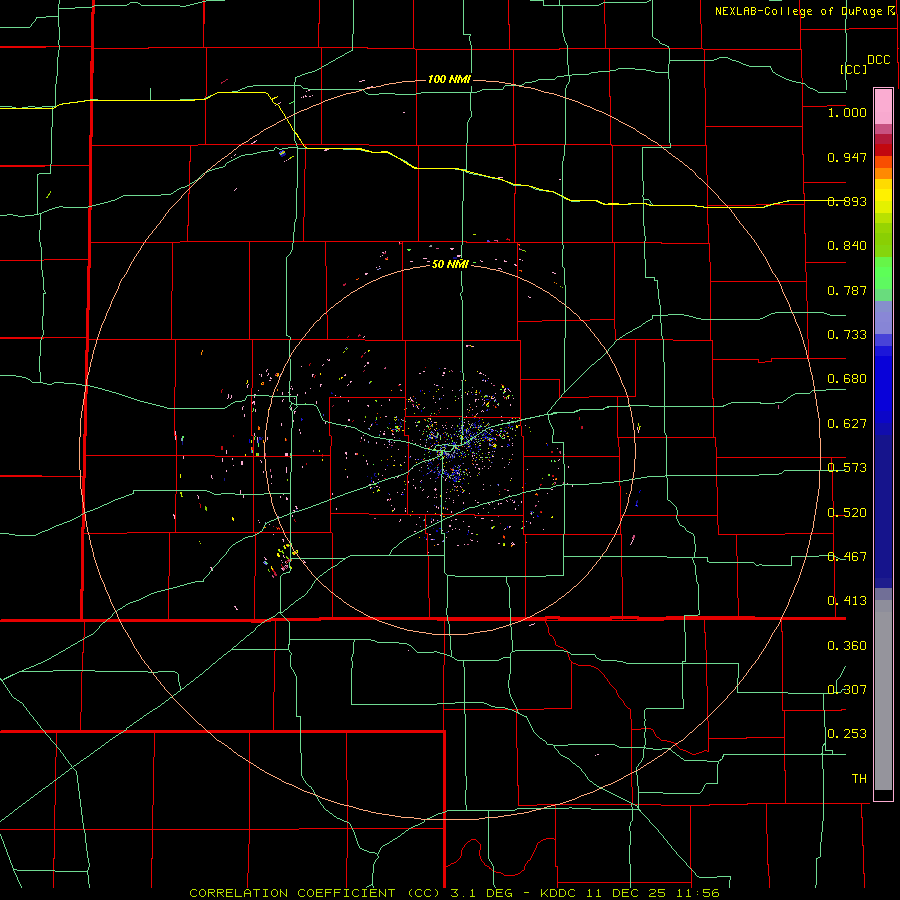Click the [CC] product label
900x900 pixels.
tap(854, 69)
